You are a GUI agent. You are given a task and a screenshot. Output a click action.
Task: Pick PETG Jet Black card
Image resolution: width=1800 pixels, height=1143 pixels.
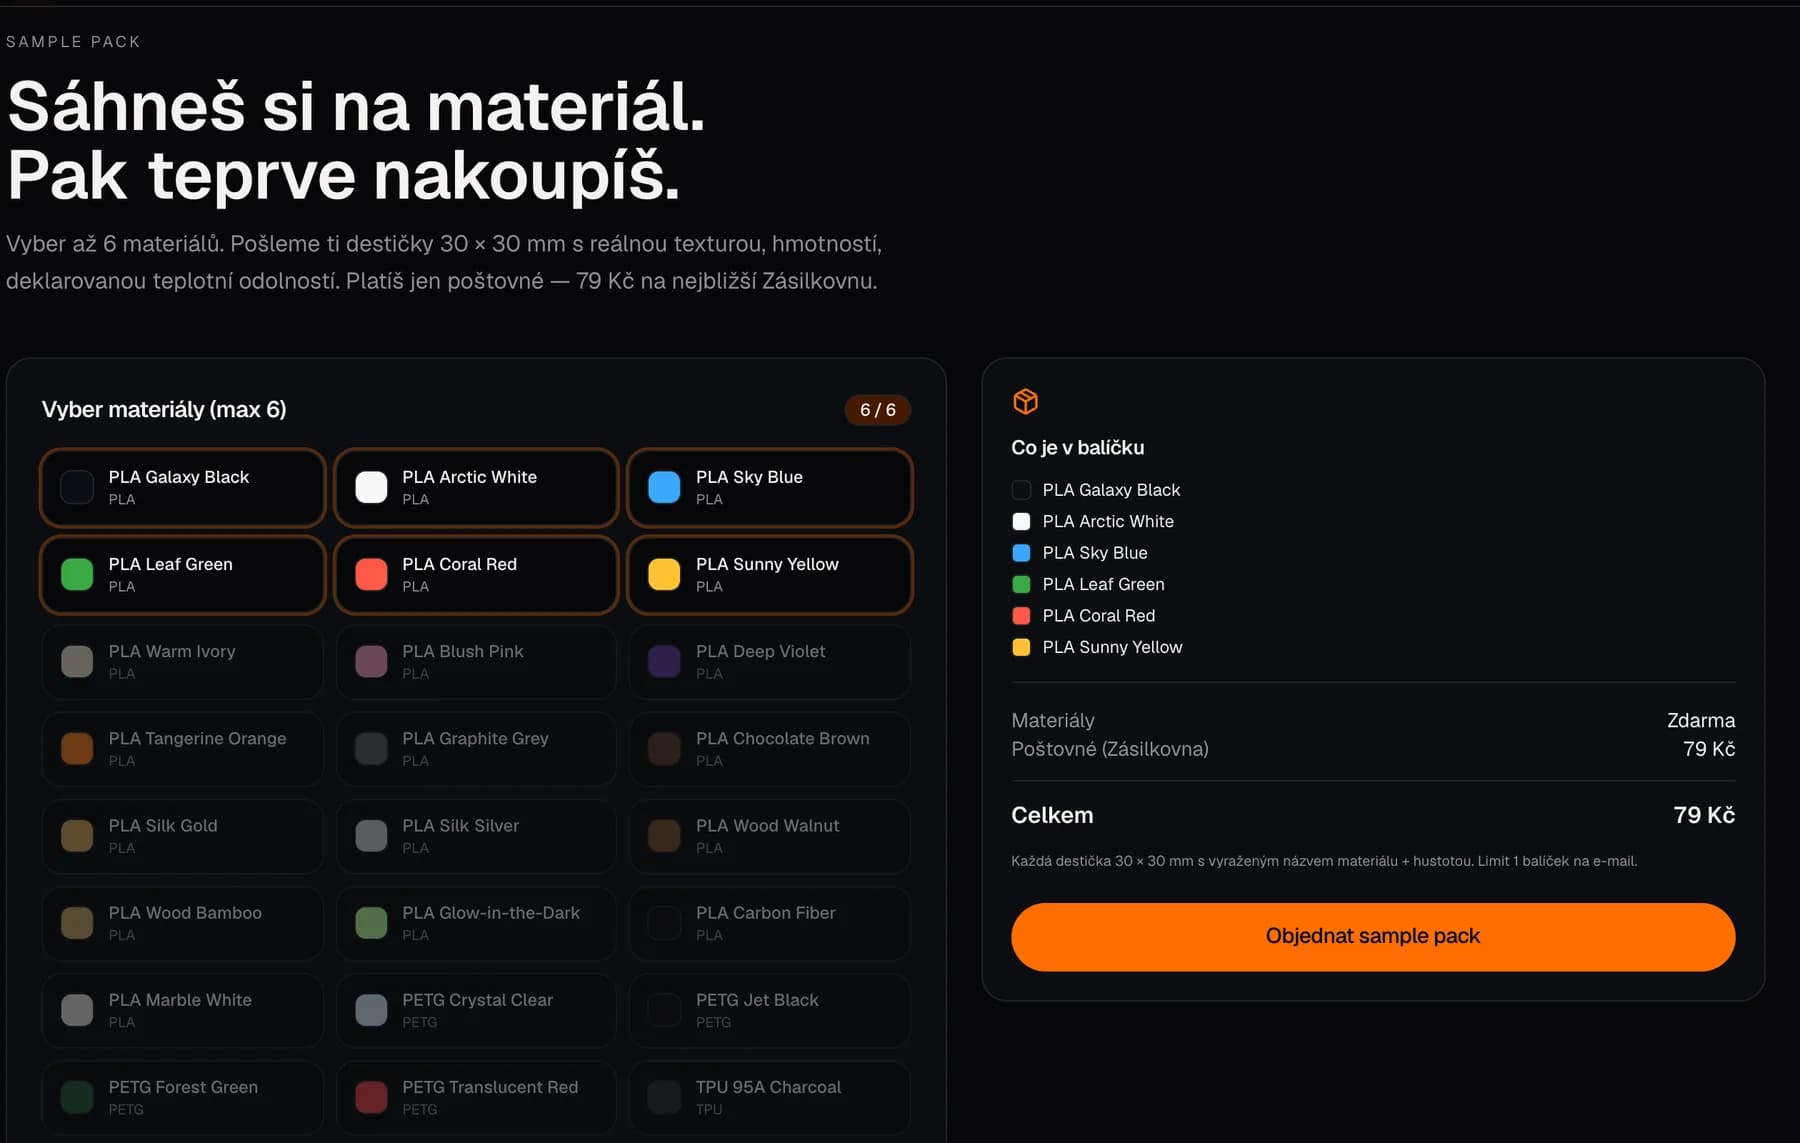tap(770, 1009)
